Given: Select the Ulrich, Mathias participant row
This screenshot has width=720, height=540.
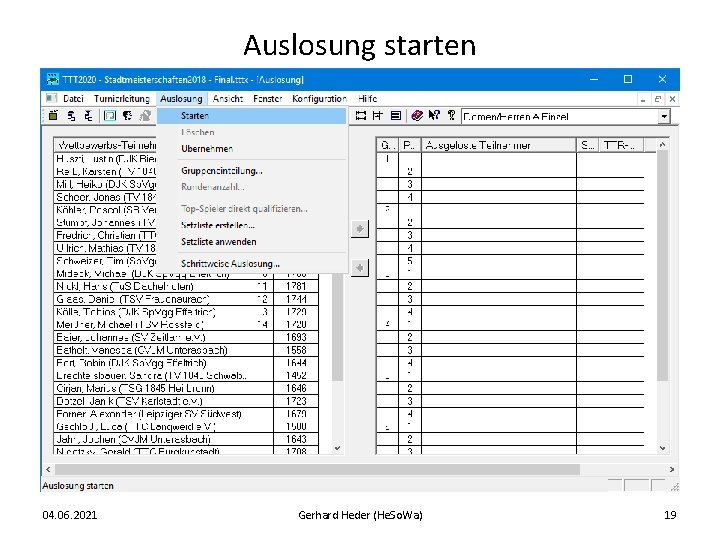Looking at the screenshot, I should (105, 248).
